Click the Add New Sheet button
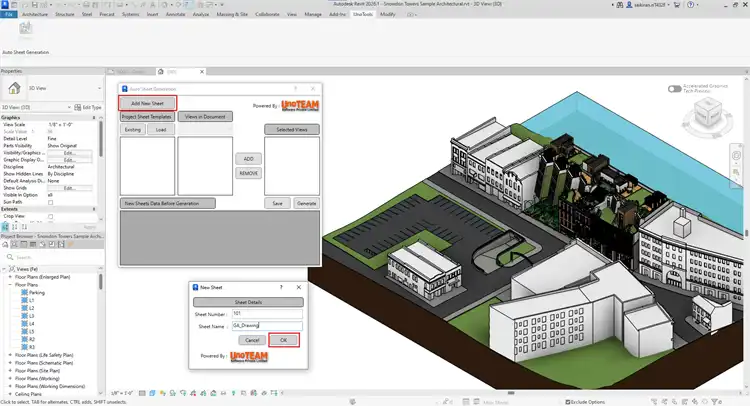 tap(147, 103)
